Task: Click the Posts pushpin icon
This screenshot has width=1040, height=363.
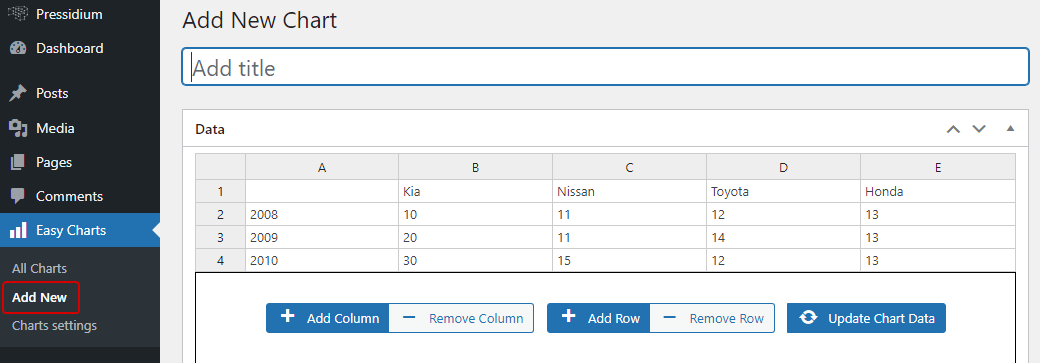Action: (x=19, y=94)
